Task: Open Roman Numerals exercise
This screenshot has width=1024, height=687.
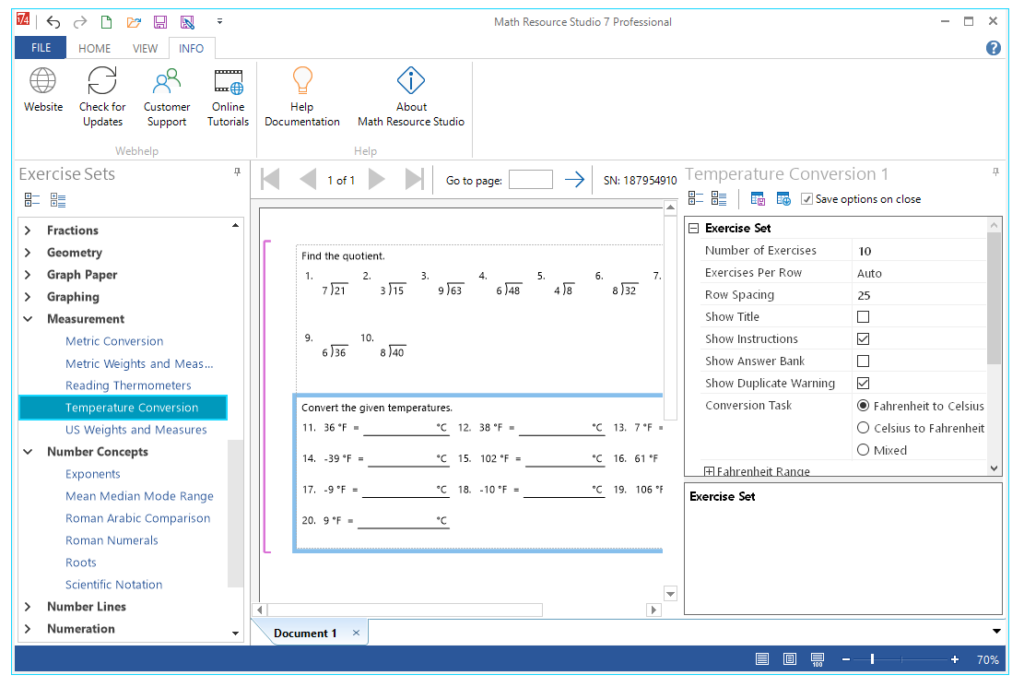Action: [x=112, y=540]
